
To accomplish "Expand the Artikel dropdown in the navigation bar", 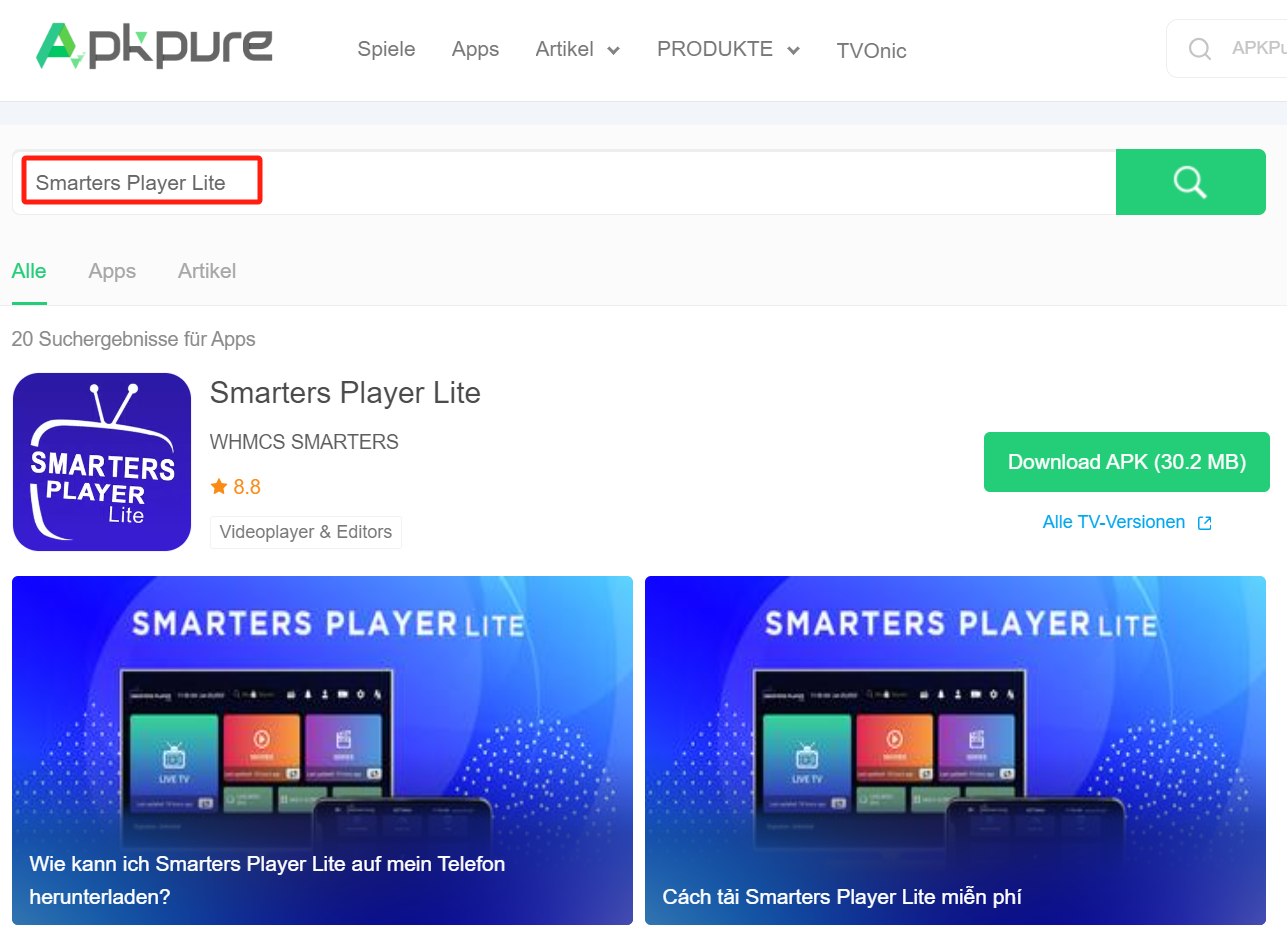I will coord(577,49).
